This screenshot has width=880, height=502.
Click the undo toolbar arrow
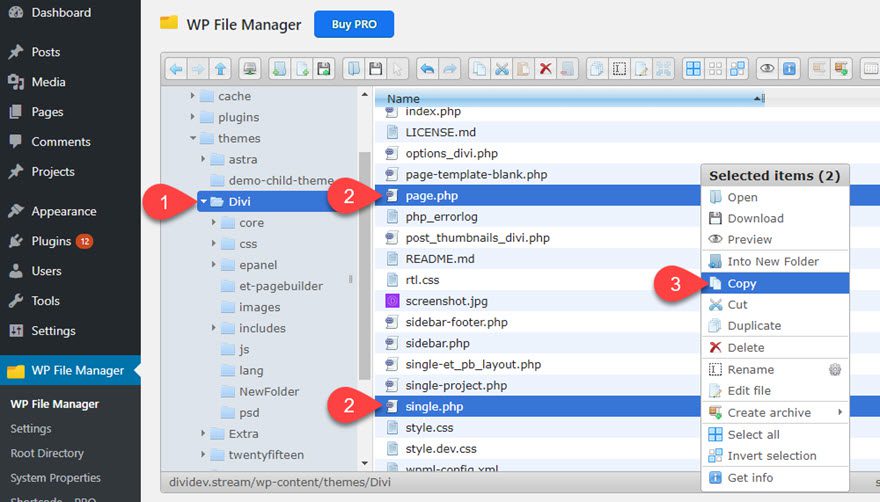428,69
